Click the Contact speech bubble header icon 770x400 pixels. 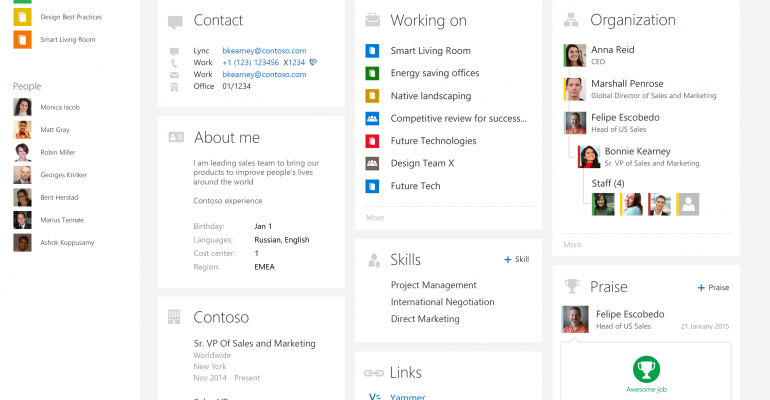[x=175, y=22]
